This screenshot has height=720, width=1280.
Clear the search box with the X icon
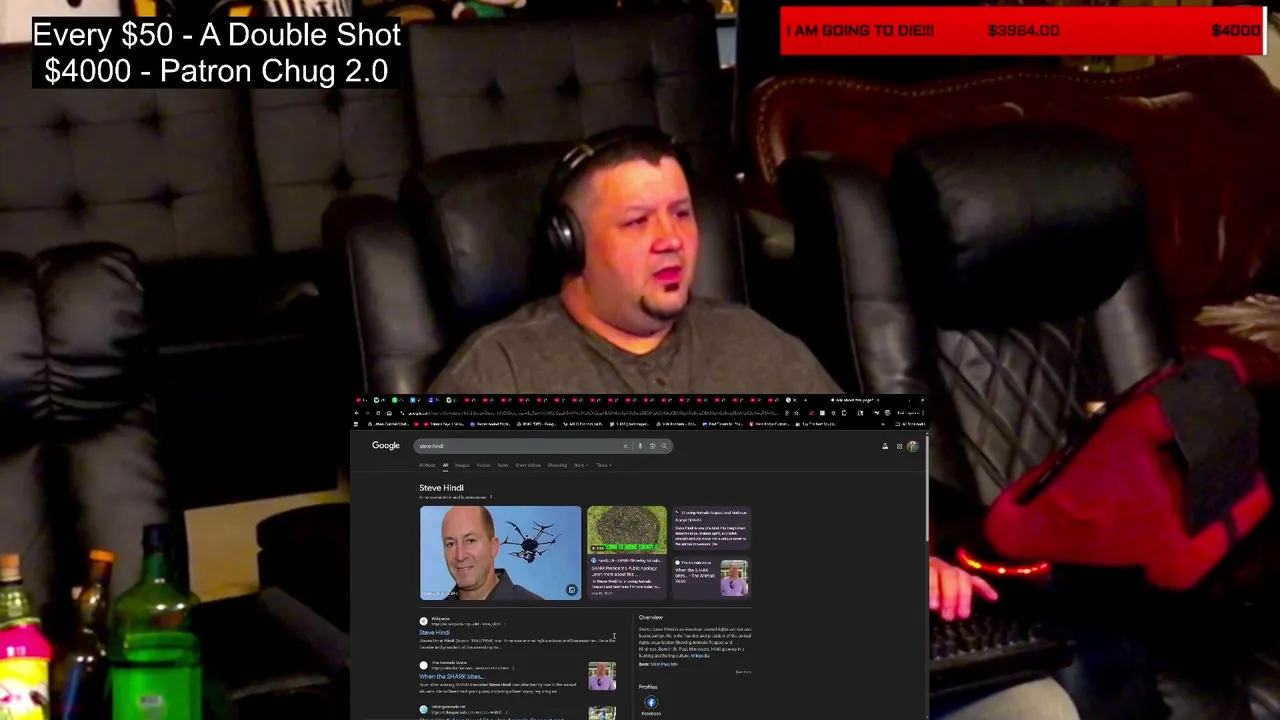626,446
